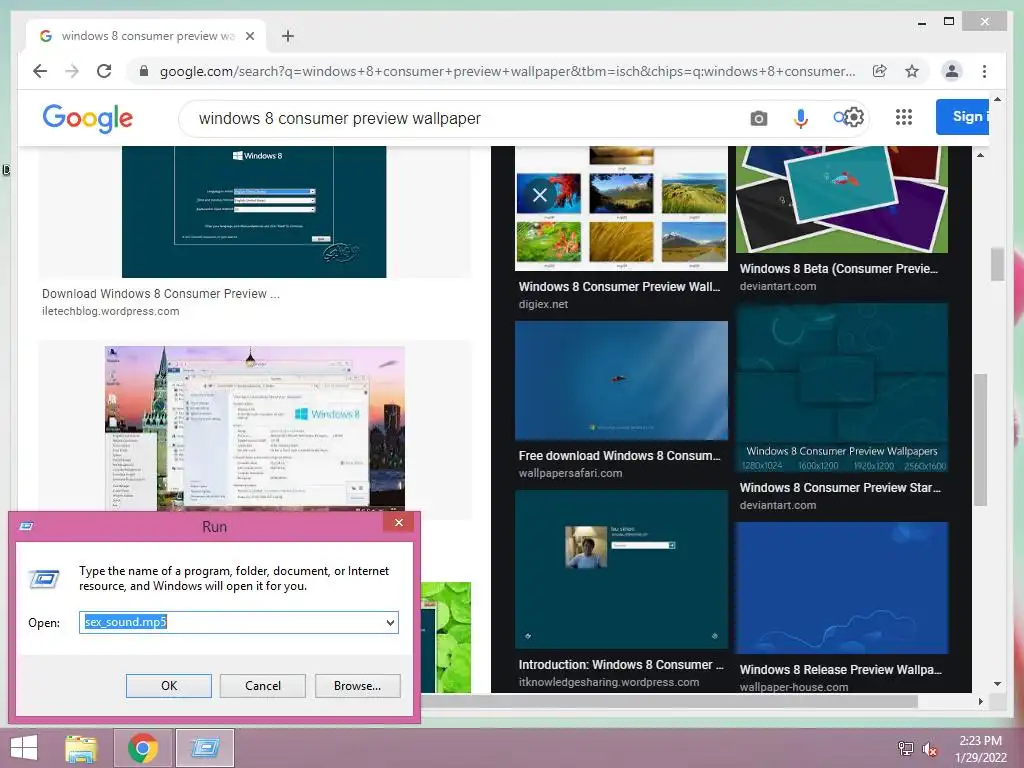Bookmark this page with the star icon
Viewport: 1024px width, 768px height.
[x=912, y=71]
